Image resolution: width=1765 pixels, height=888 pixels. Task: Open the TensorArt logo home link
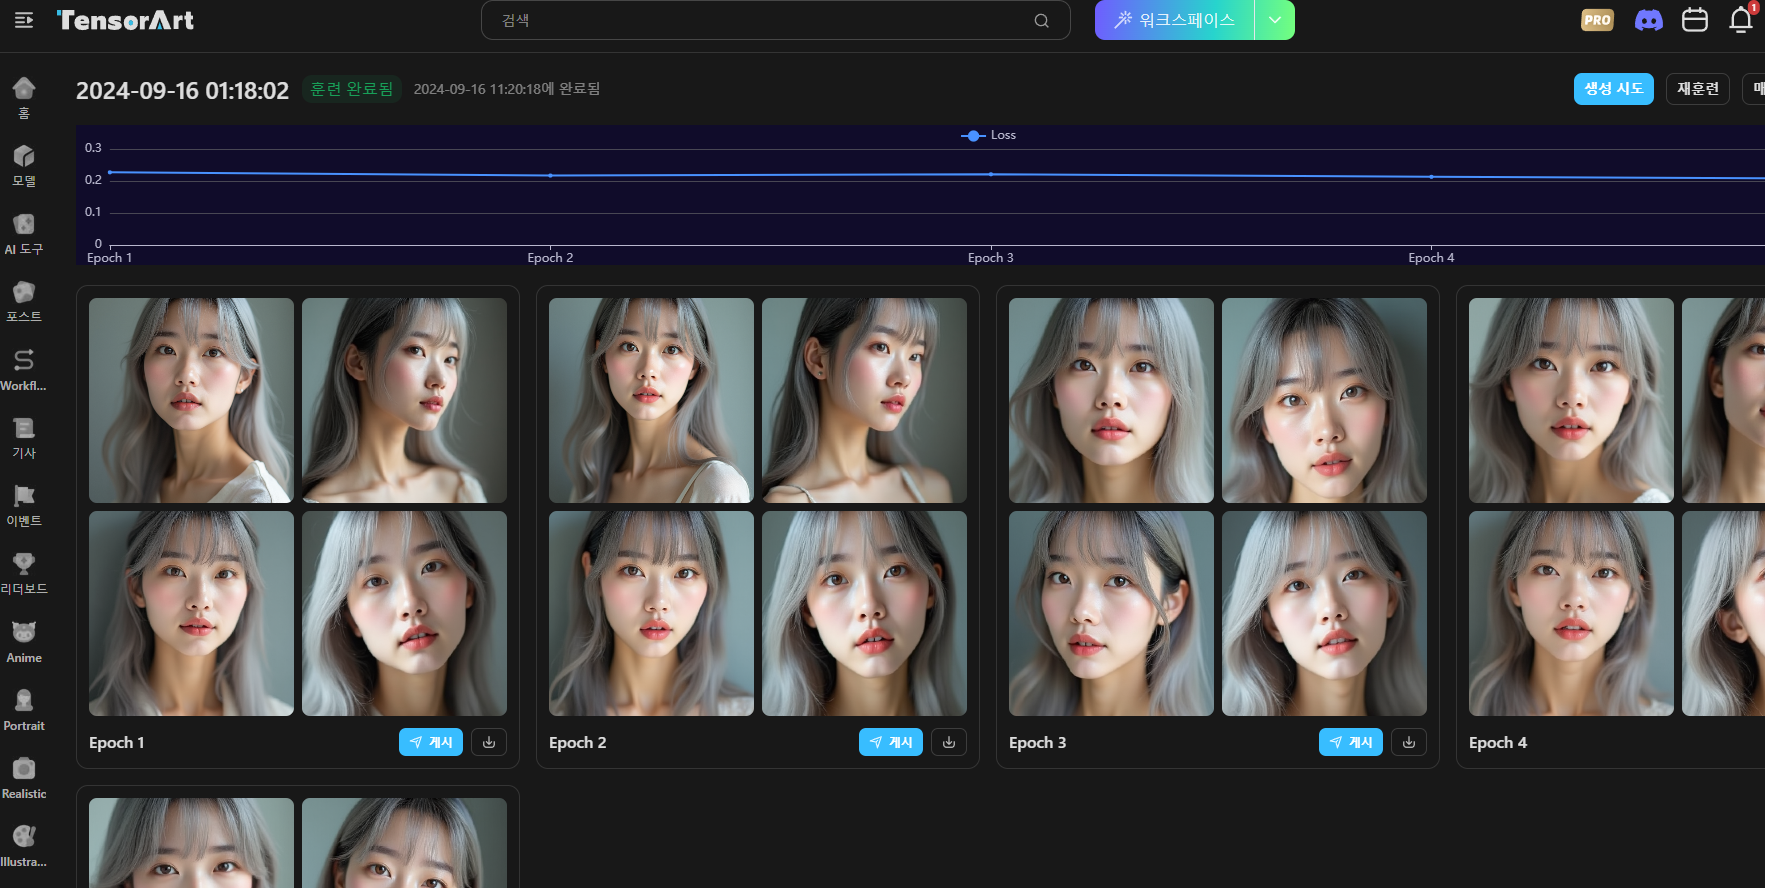pyautogui.click(x=125, y=20)
